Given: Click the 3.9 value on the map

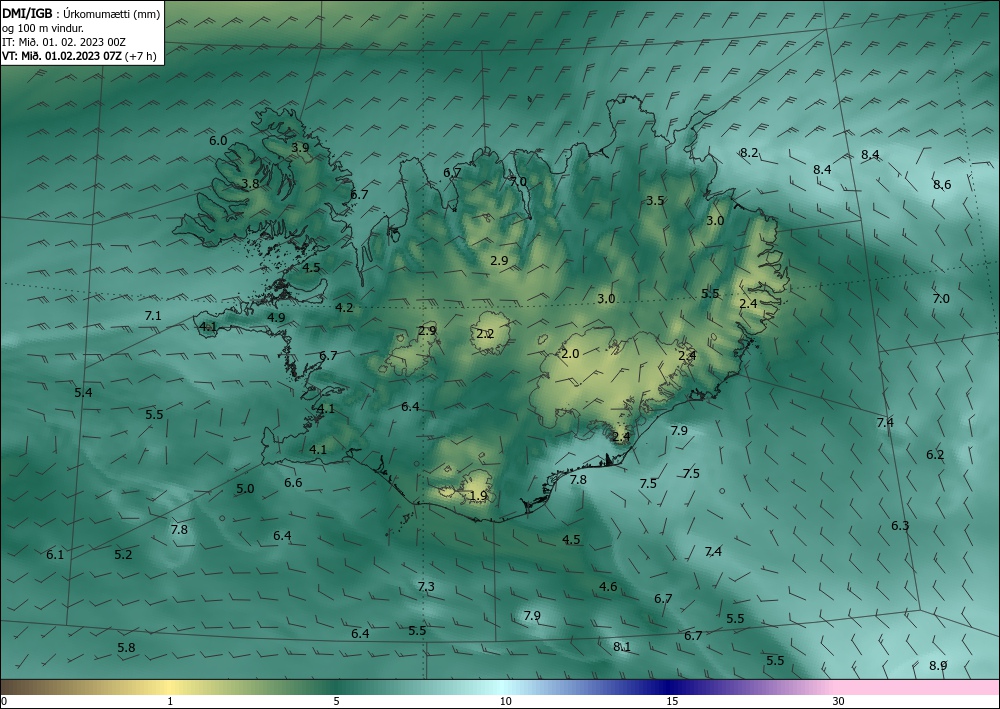Looking at the screenshot, I should pyautogui.click(x=300, y=147).
